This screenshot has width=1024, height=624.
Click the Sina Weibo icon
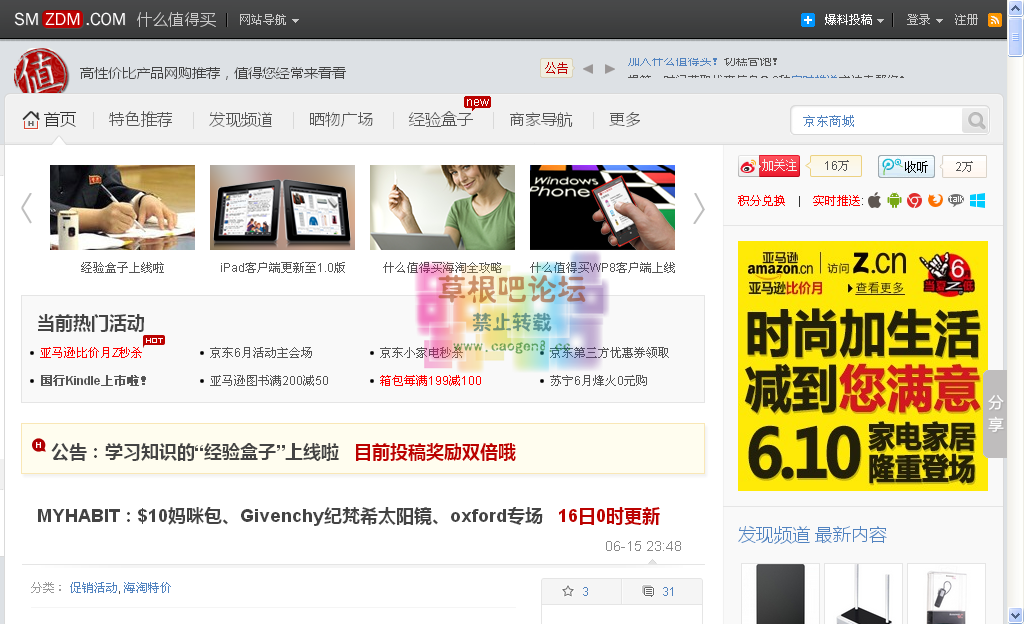(748, 166)
